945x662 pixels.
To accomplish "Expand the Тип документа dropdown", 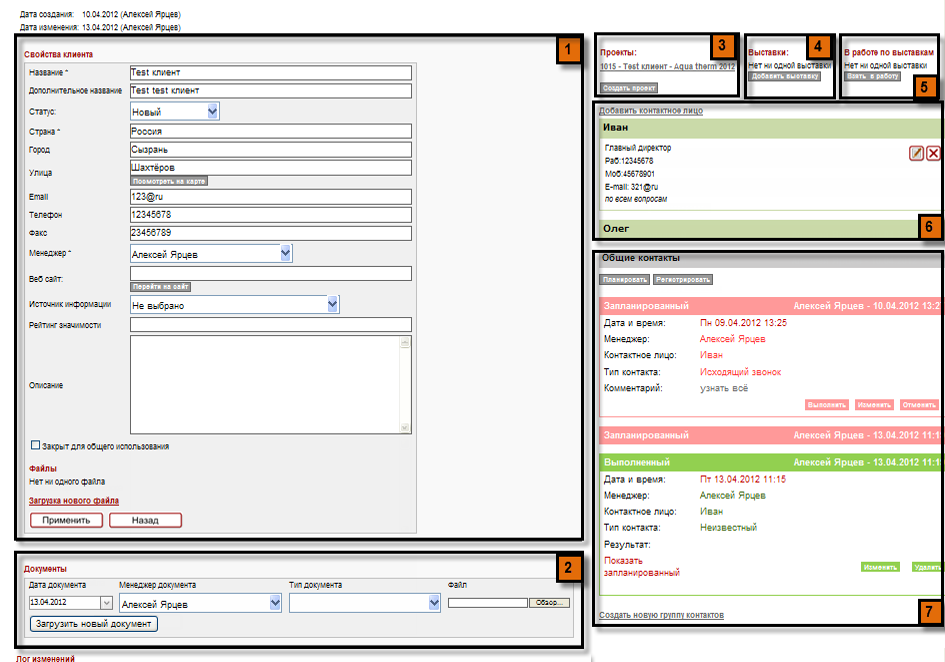I will [434, 603].
